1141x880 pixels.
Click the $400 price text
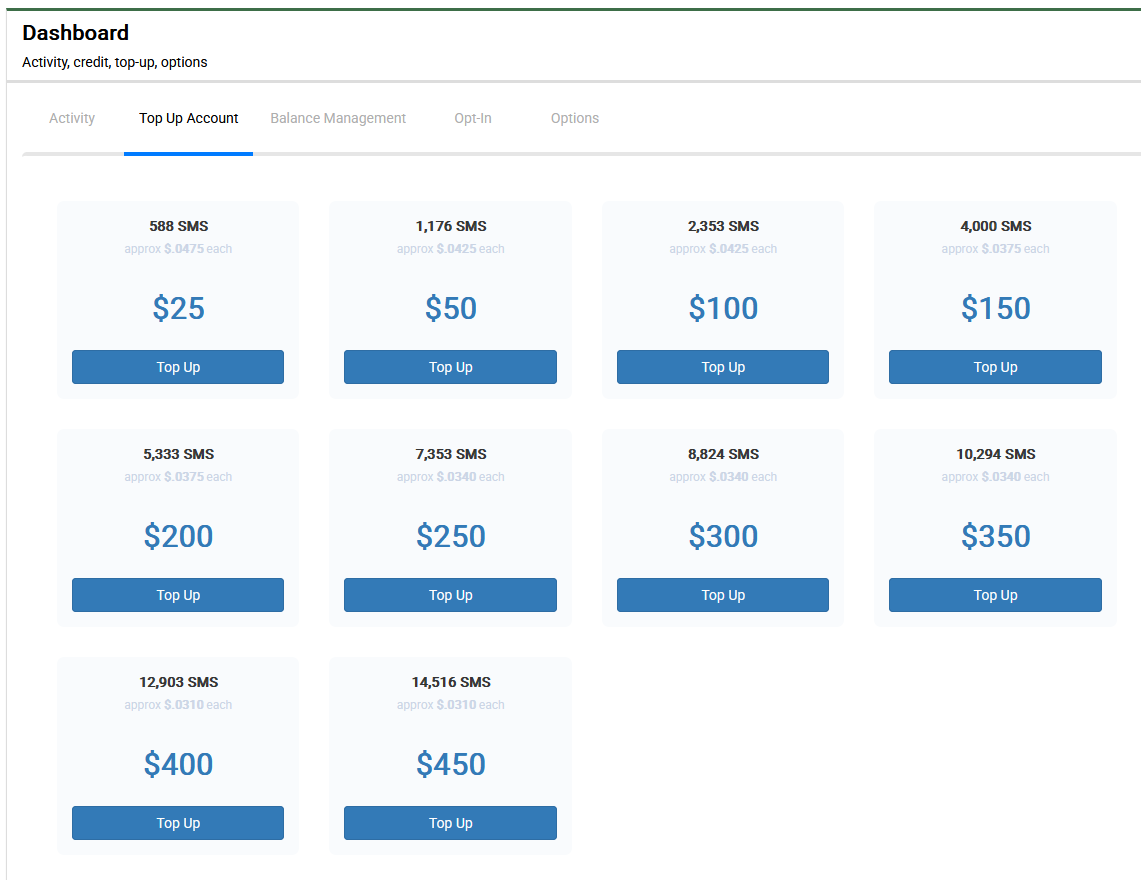coord(178,764)
